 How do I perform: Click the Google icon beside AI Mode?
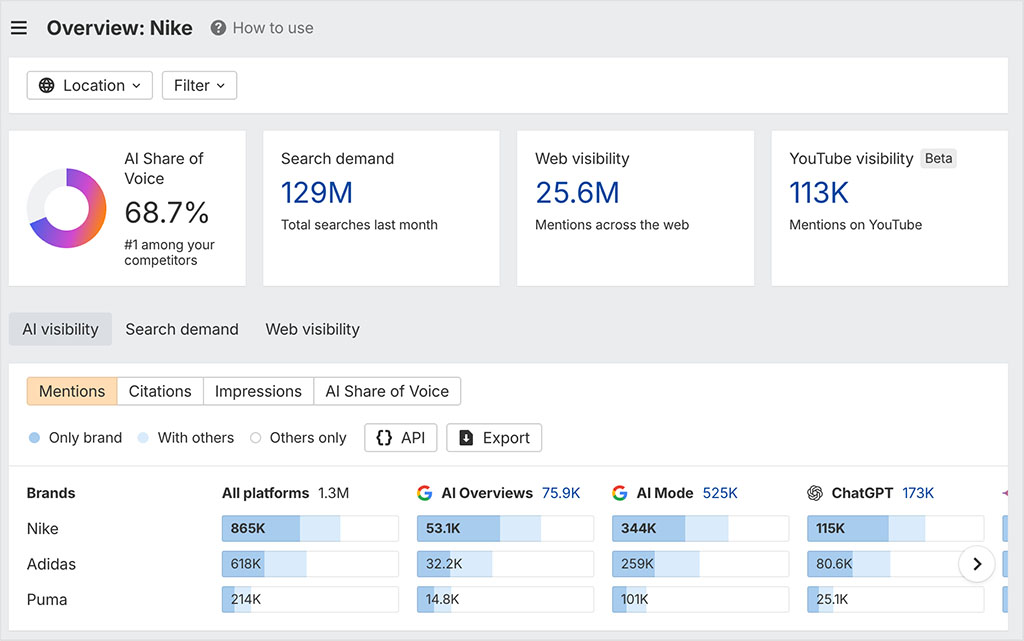tap(619, 493)
